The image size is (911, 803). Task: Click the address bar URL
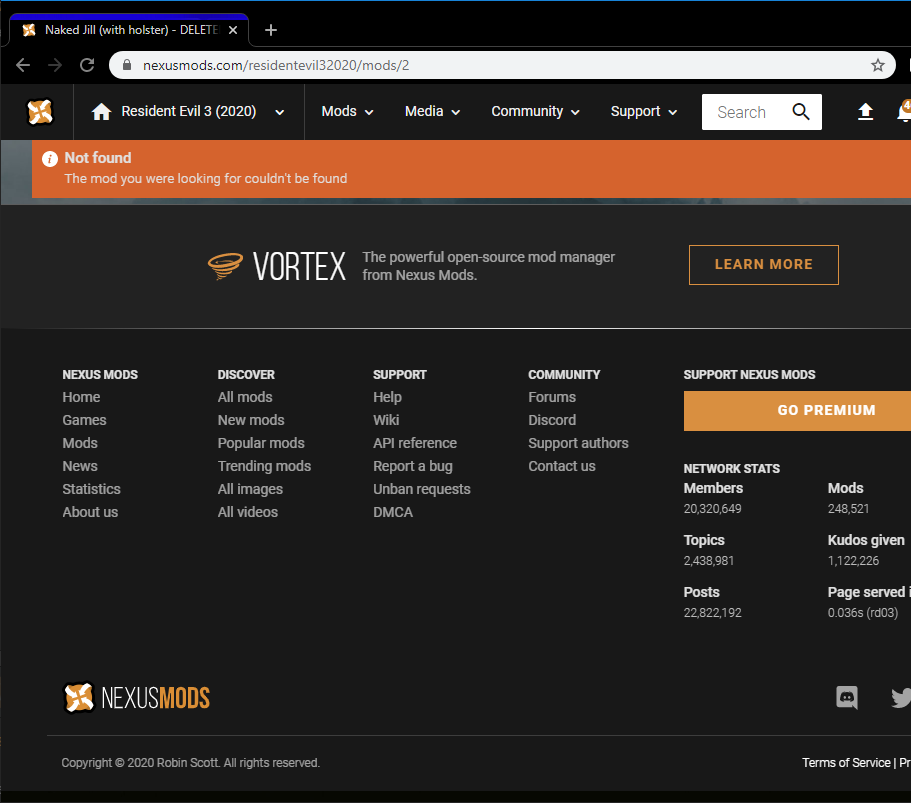pos(276,65)
